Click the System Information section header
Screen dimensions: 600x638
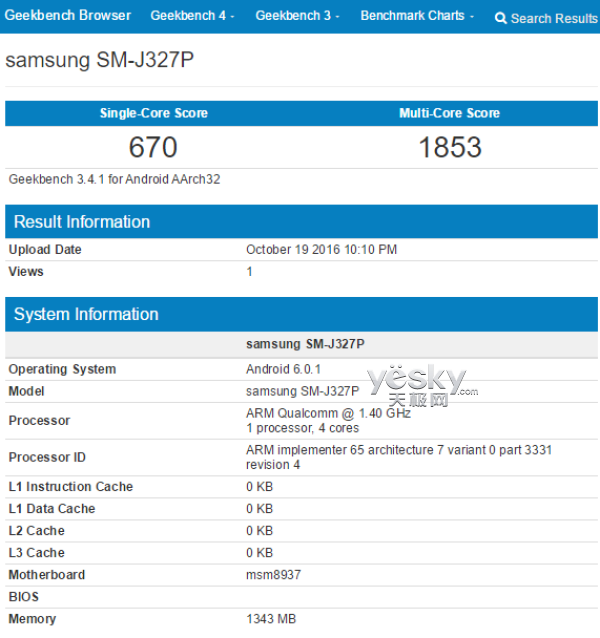click(x=301, y=314)
